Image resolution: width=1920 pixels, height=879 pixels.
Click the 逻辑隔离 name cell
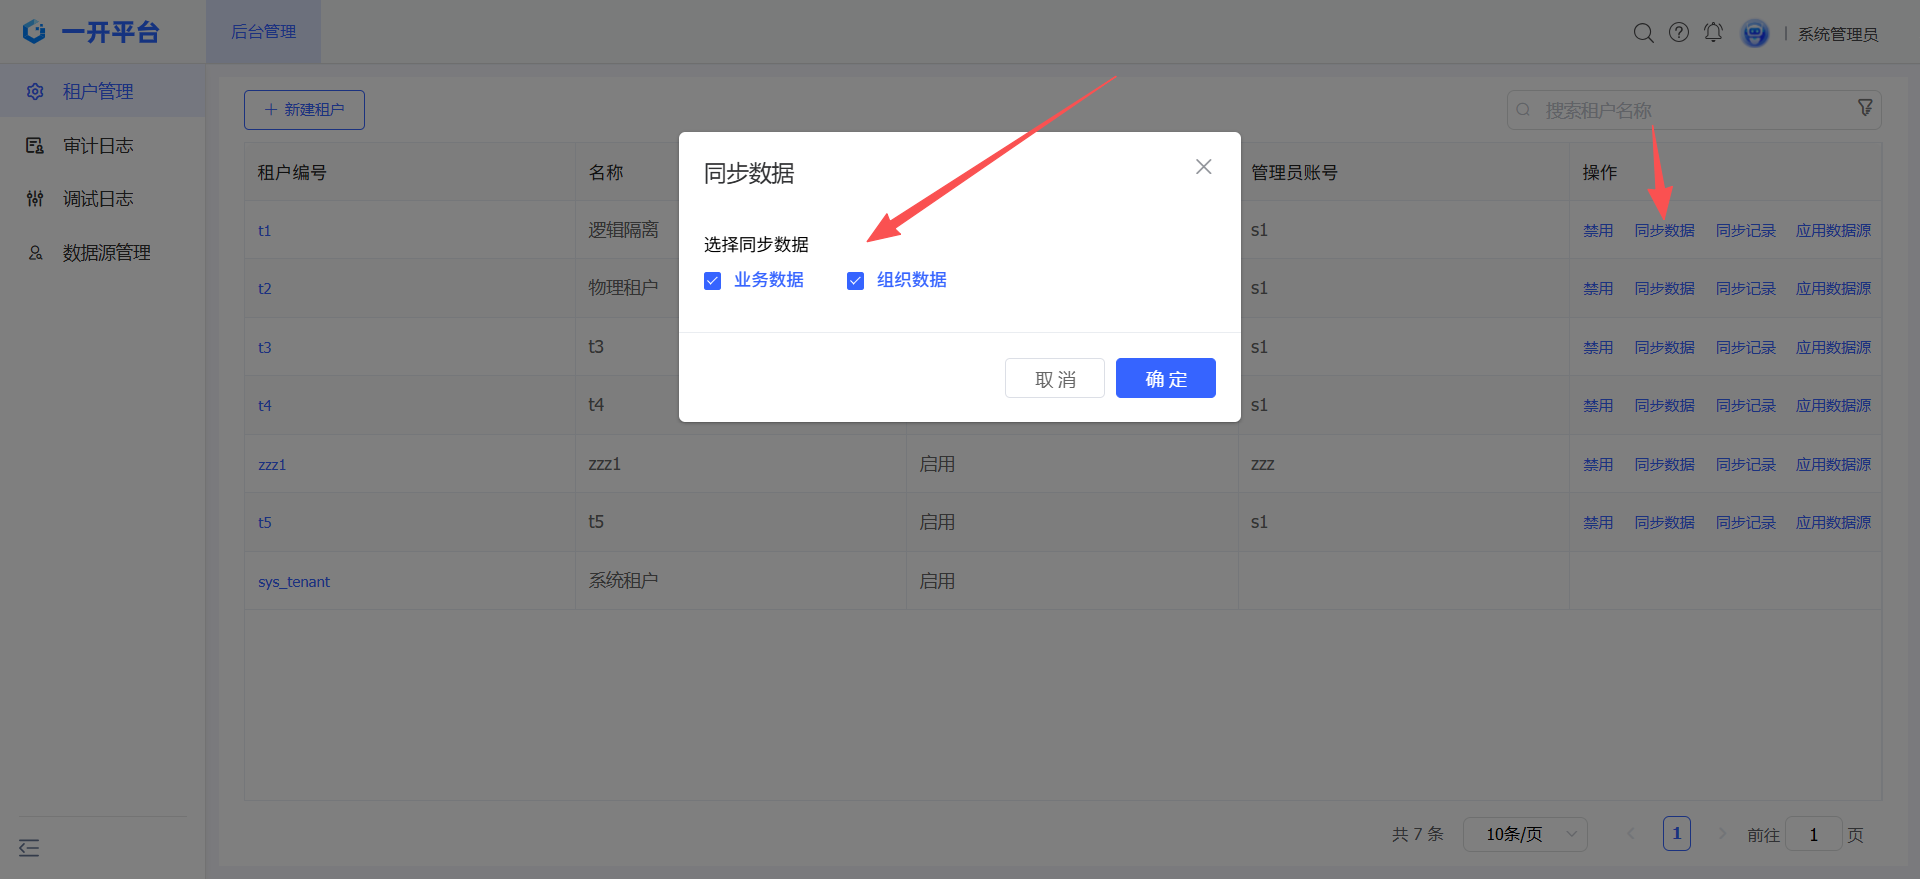pos(623,230)
